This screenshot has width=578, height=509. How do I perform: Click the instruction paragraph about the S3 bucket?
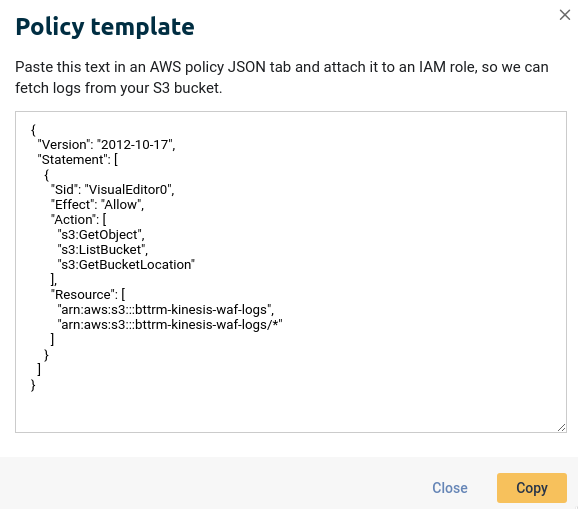tap(282, 77)
